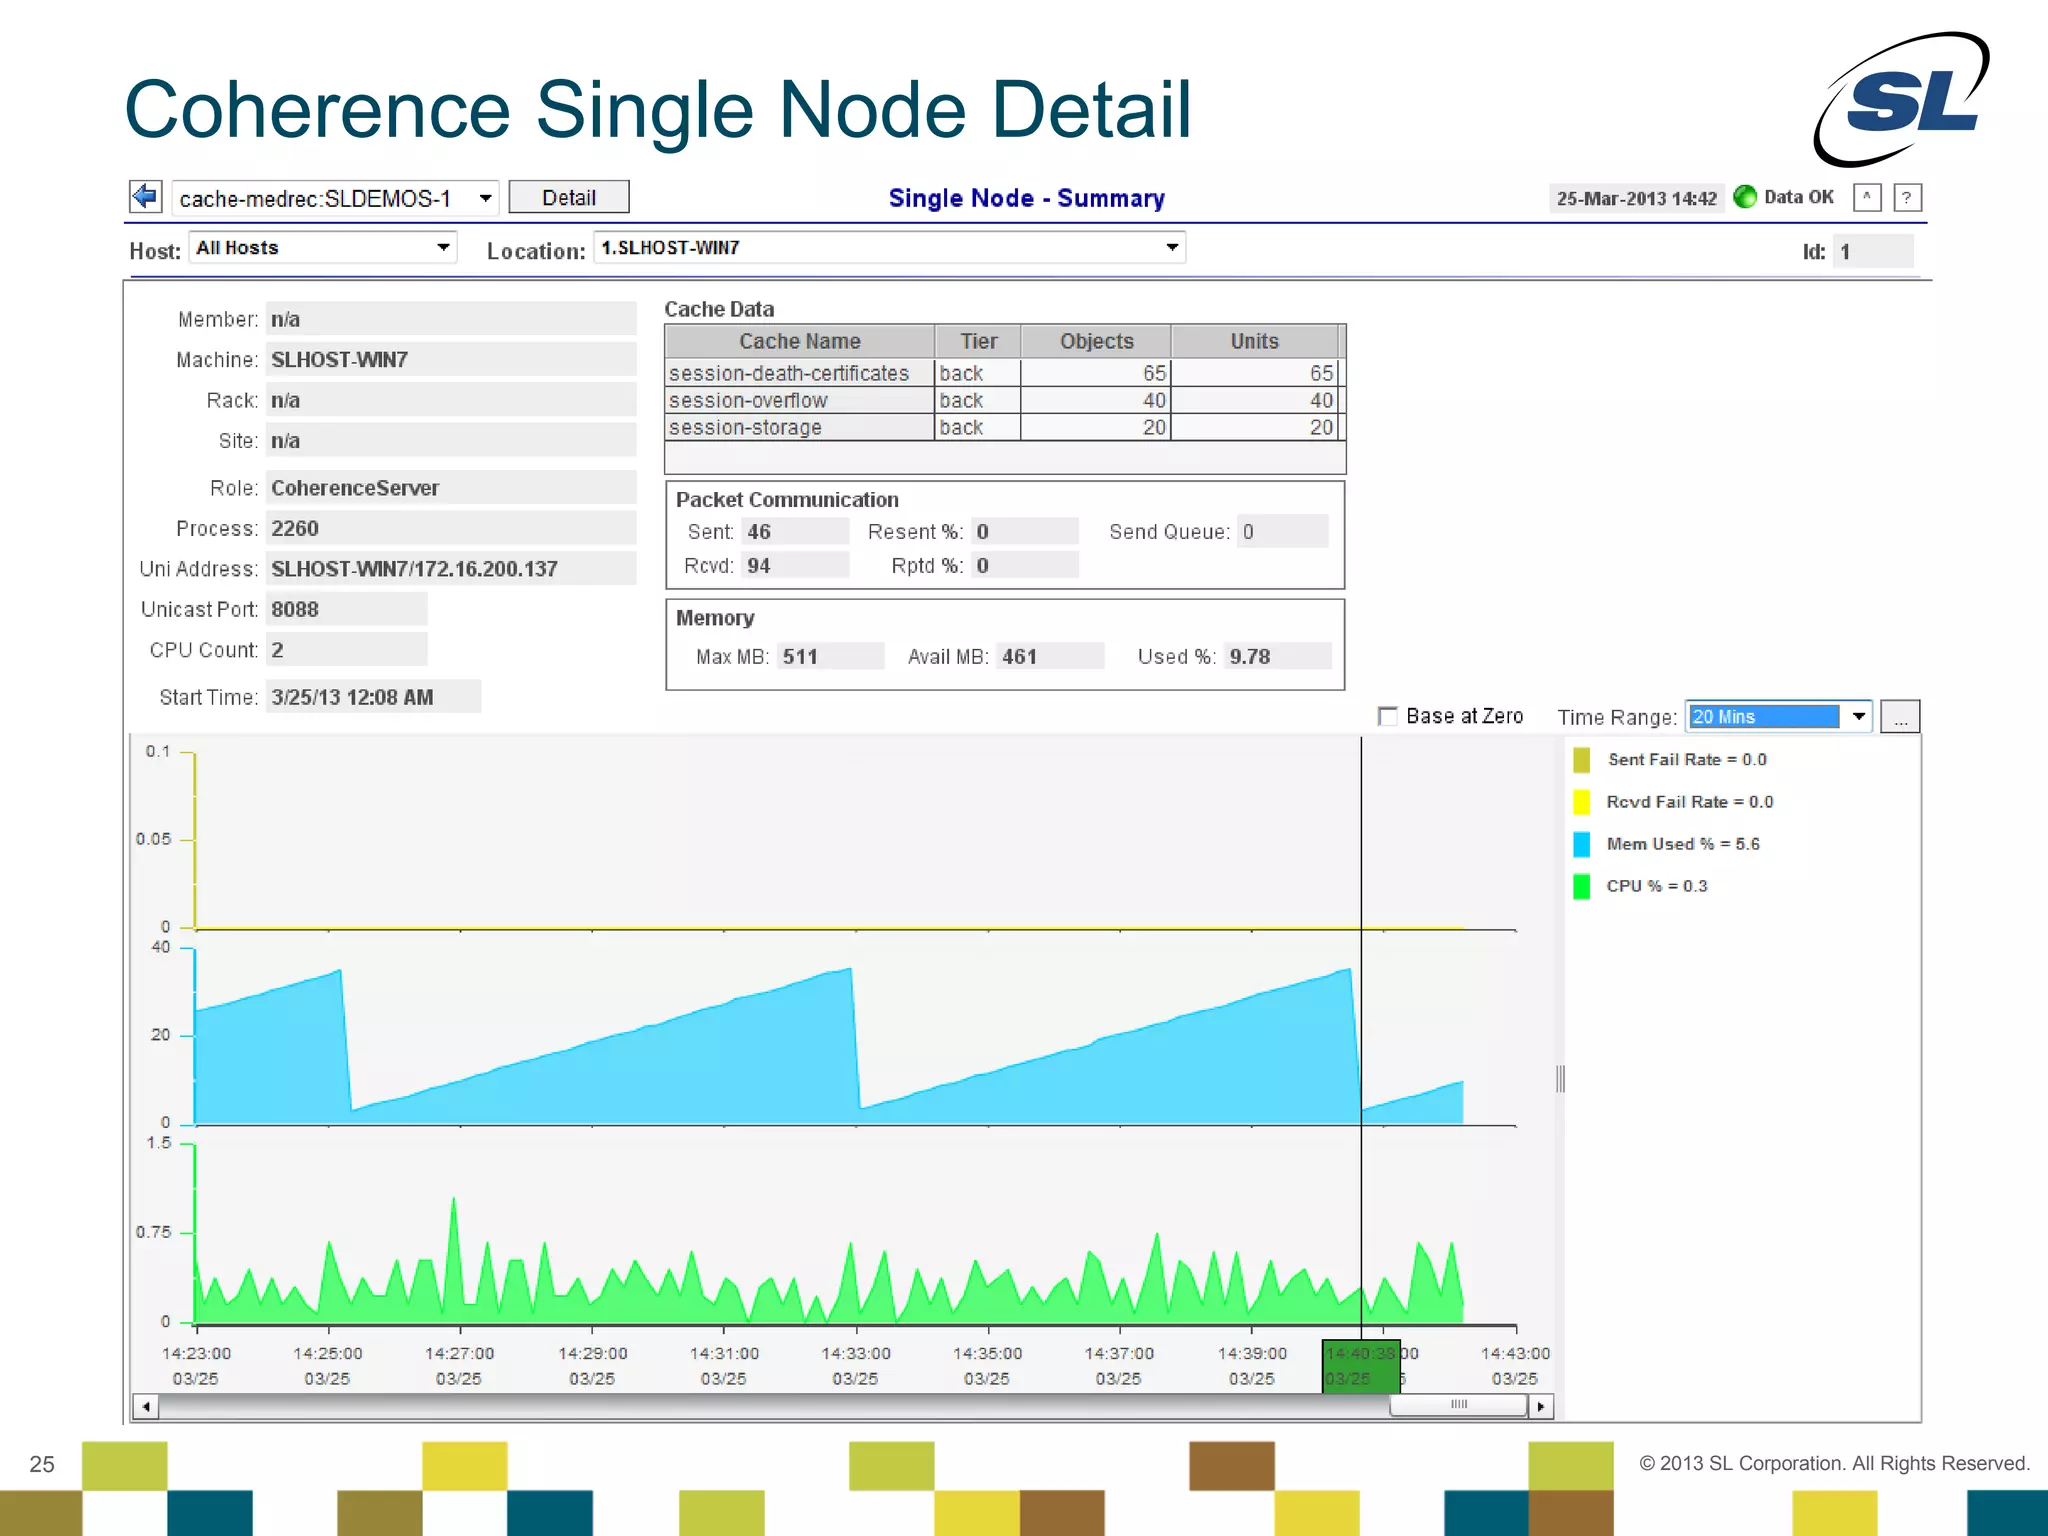
Task: Click the blue back arrow icon
Action: pos(146,196)
